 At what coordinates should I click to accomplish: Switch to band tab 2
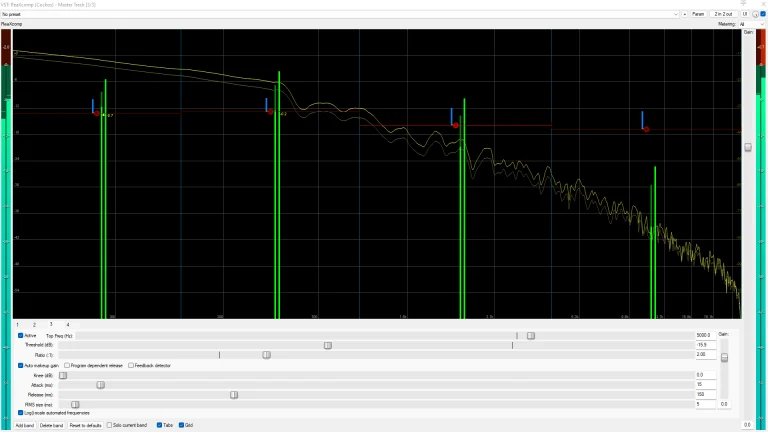pyautogui.click(x=34, y=325)
